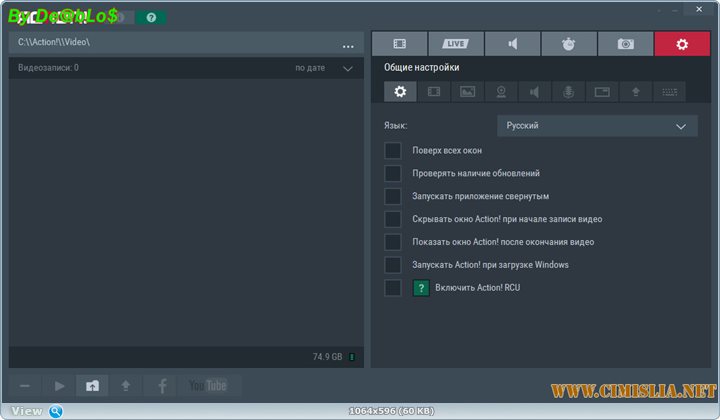Tick 'Запускать приложение свернутым' checkbox
This screenshot has height=420, width=720.
[x=393, y=196]
